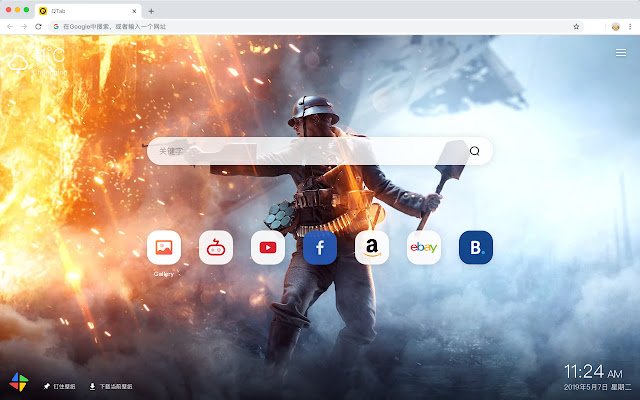This screenshot has width=640, height=400.
Task: Open the eBay shortcut
Action: click(424, 247)
